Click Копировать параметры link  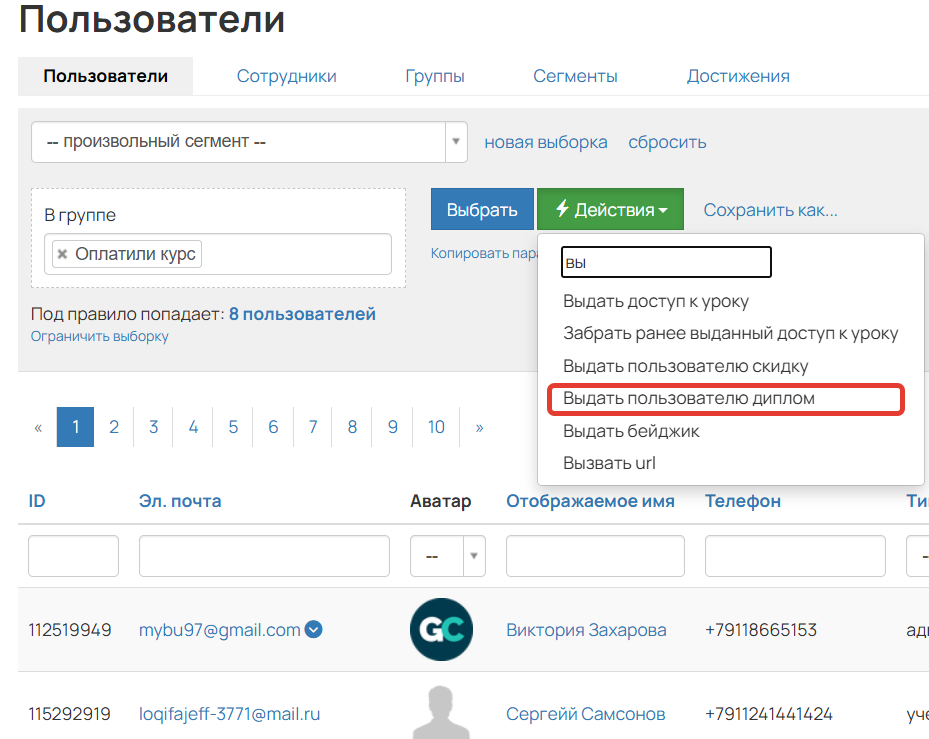[484, 253]
